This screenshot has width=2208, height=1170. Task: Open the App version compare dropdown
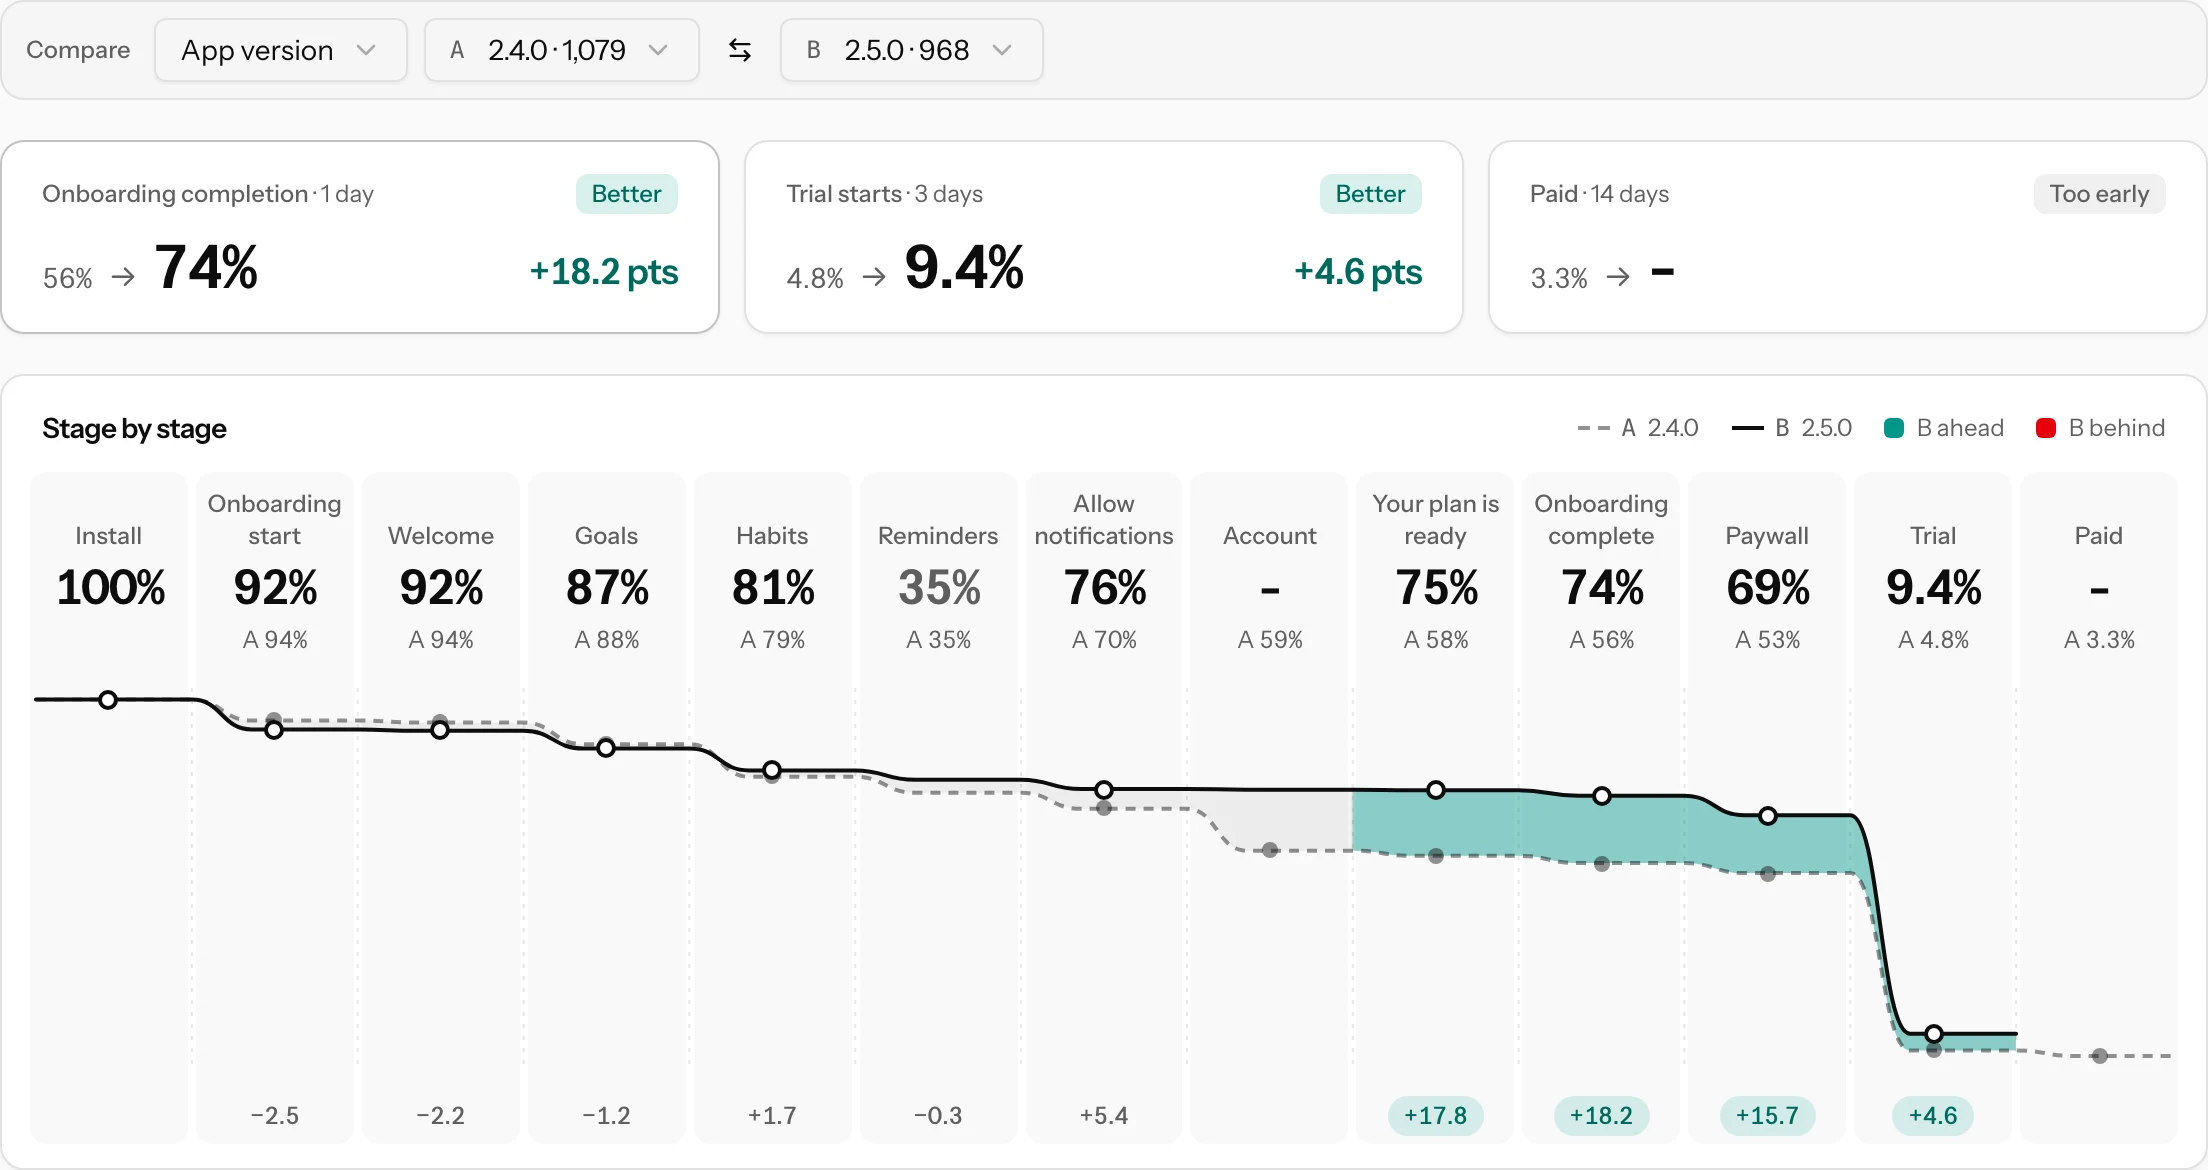(x=280, y=50)
